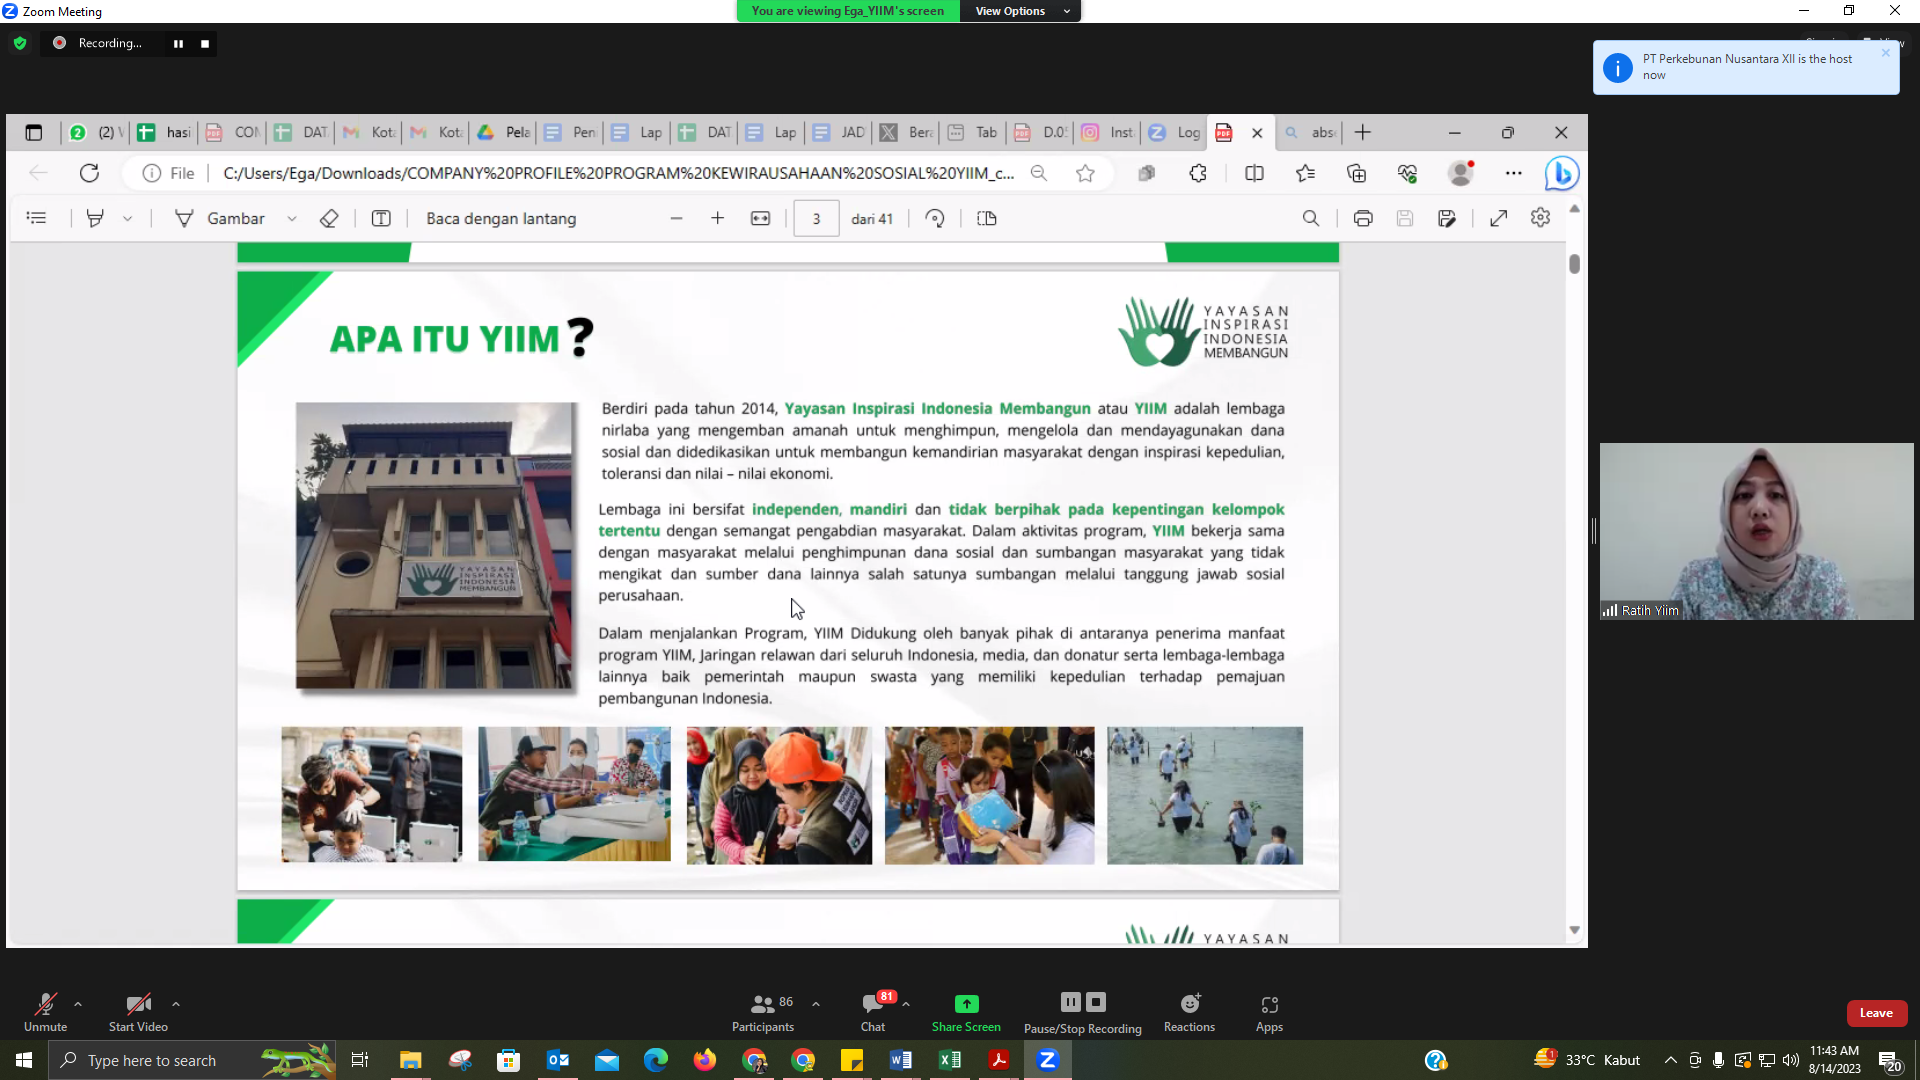Open Zoom app in Windows taskbar
This screenshot has height=1080, width=1920.
pos(1047,1060)
